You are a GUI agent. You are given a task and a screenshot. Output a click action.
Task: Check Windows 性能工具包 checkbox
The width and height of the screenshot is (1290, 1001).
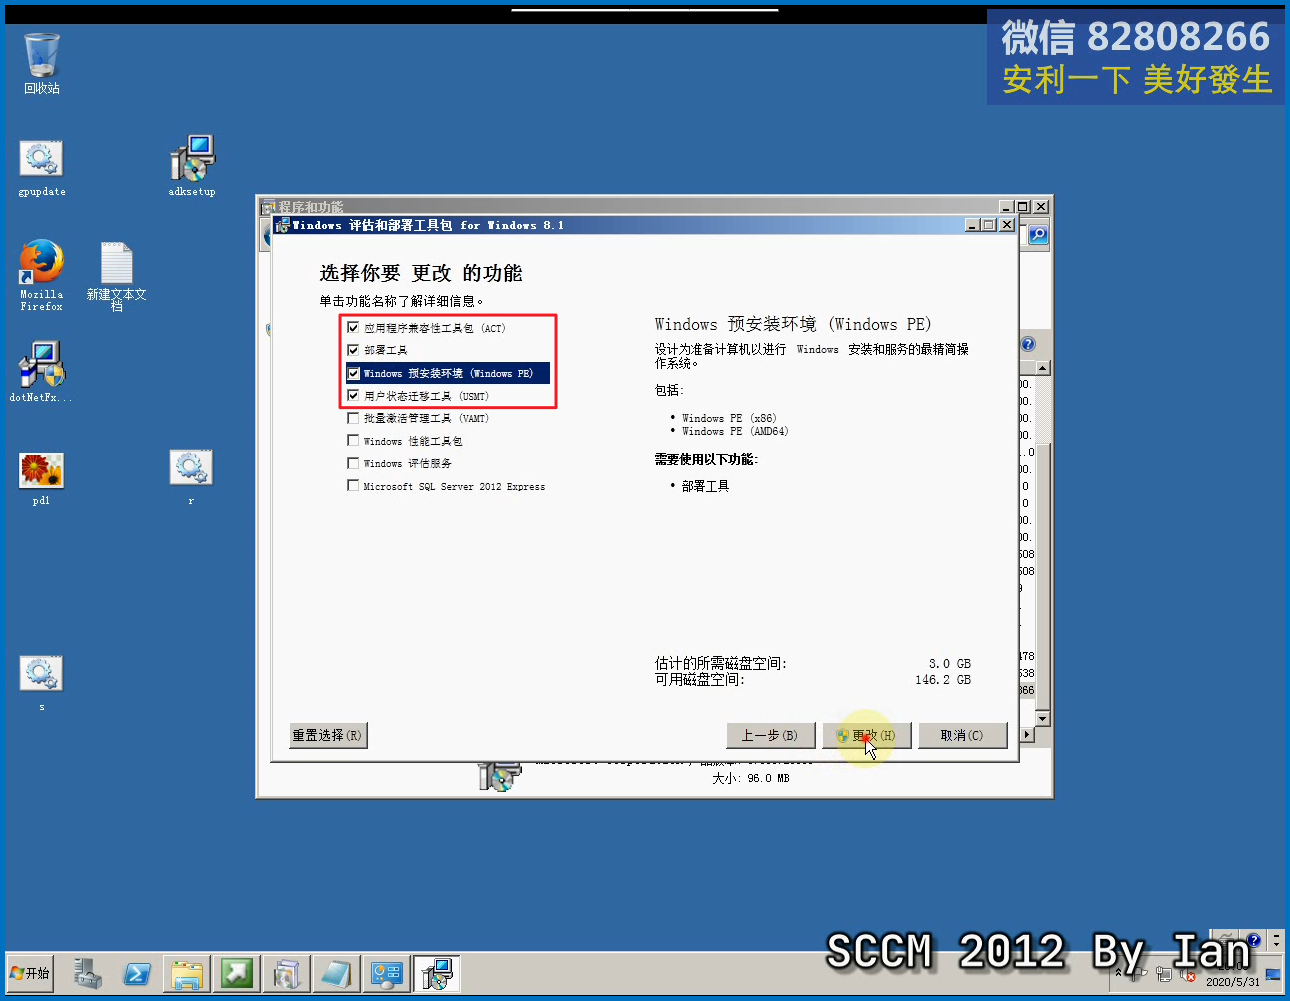point(353,440)
